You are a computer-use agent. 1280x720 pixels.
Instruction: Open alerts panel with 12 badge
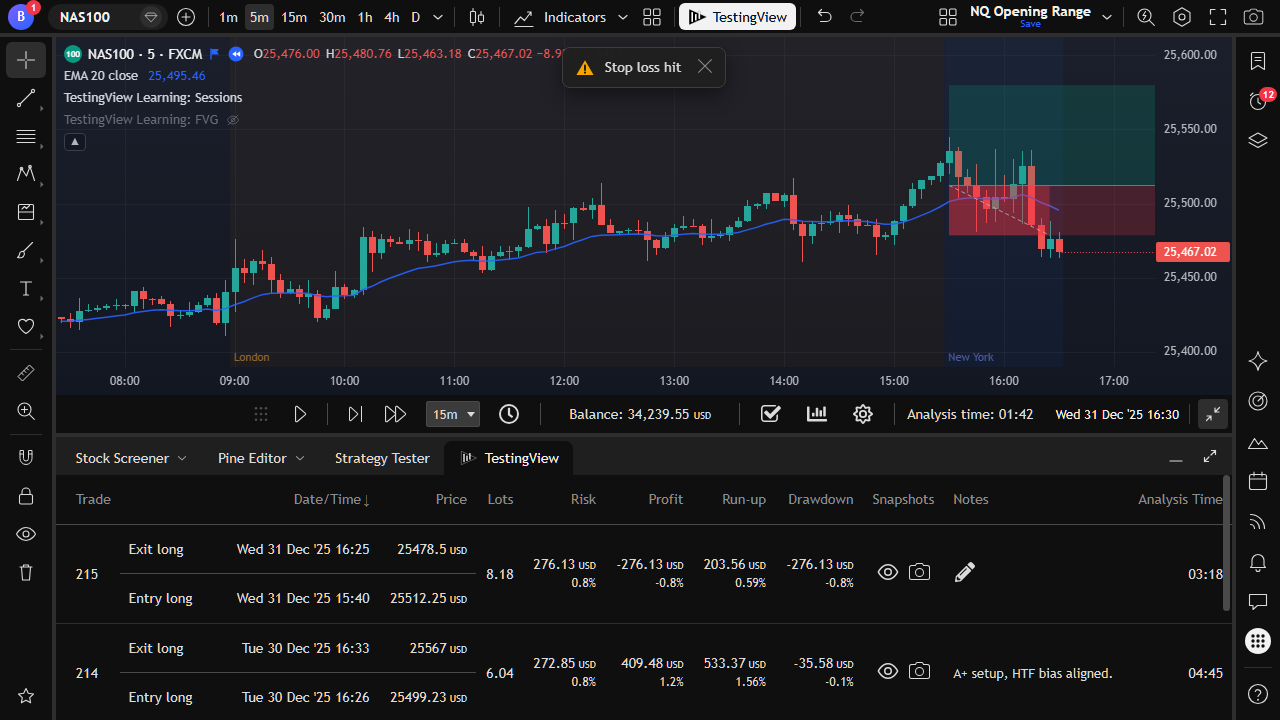tap(1258, 100)
